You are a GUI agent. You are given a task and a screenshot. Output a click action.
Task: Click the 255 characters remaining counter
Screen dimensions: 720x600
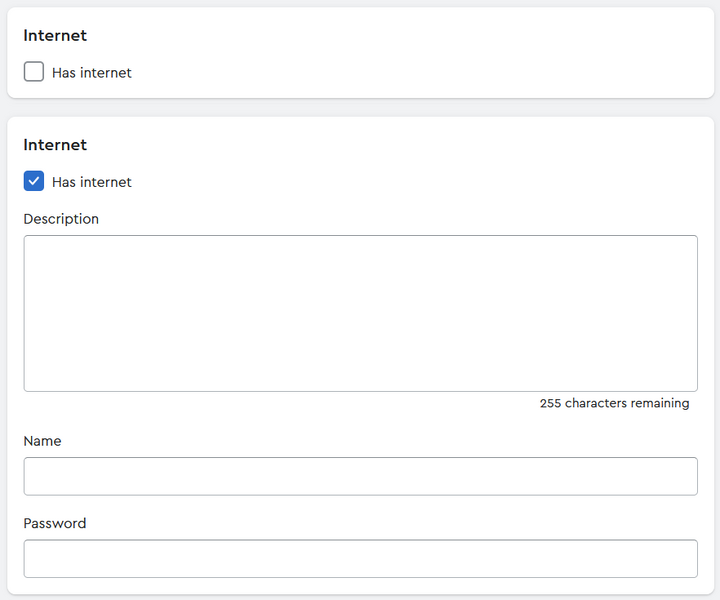[614, 404]
